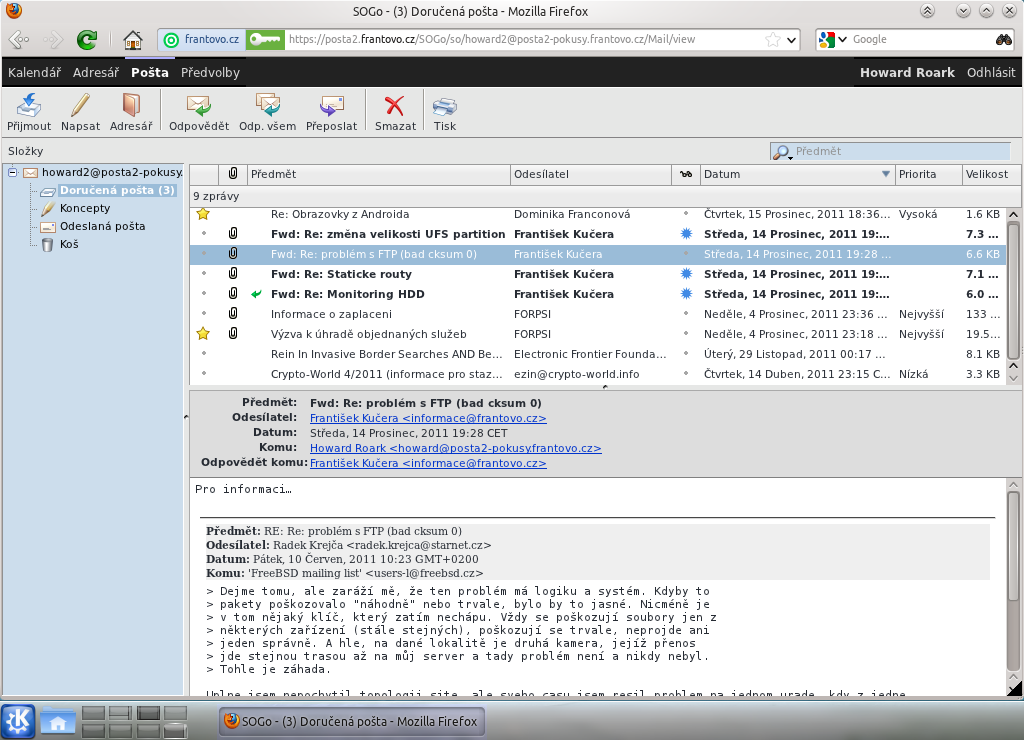Open the URL history dropdown arrow
This screenshot has width=1024, height=740.
[792, 40]
